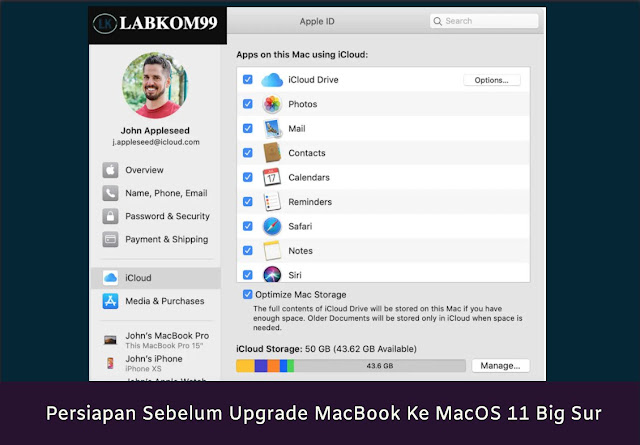Image resolution: width=640 pixels, height=445 pixels.
Task: Click the Mail stamp icon
Action: (x=272, y=129)
